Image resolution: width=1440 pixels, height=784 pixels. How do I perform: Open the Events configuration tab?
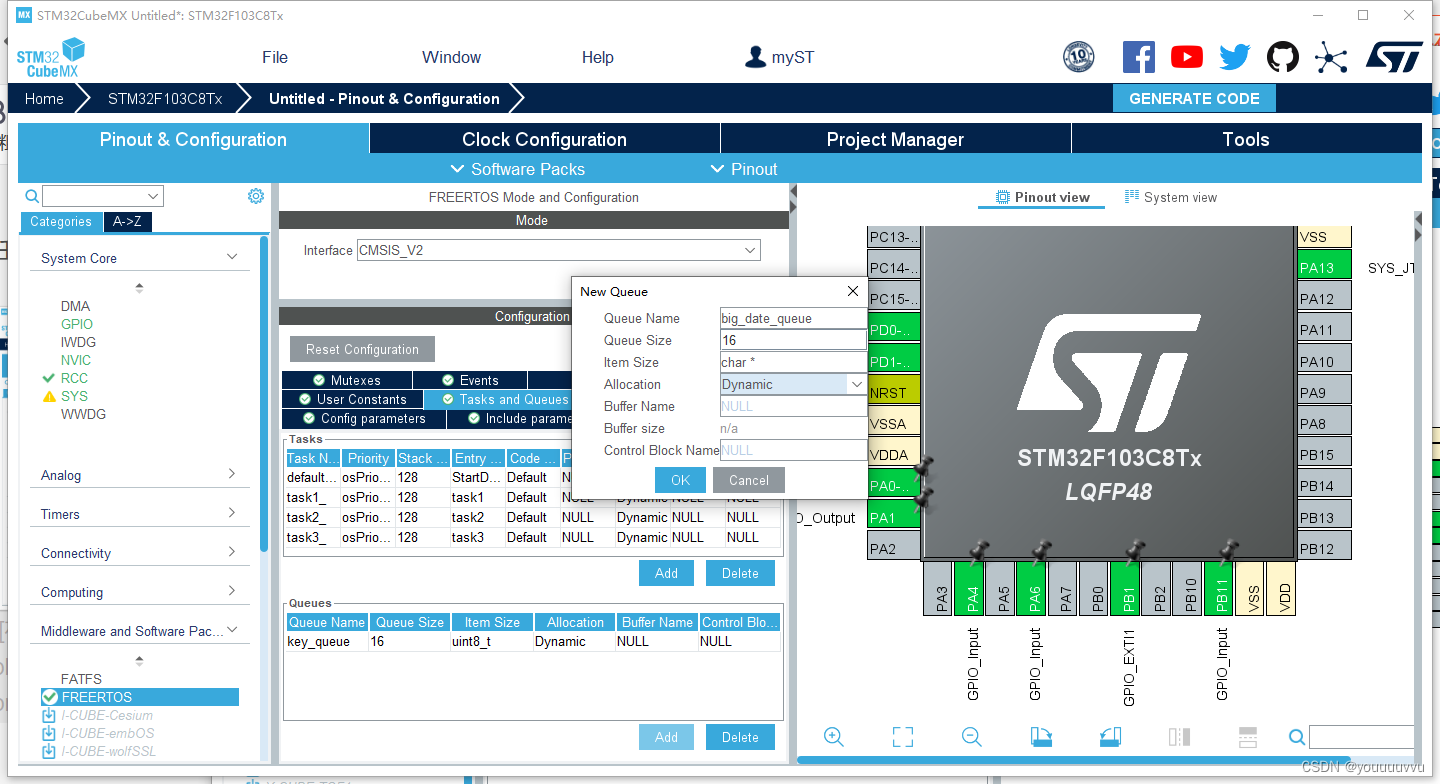[x=469, y=380]
